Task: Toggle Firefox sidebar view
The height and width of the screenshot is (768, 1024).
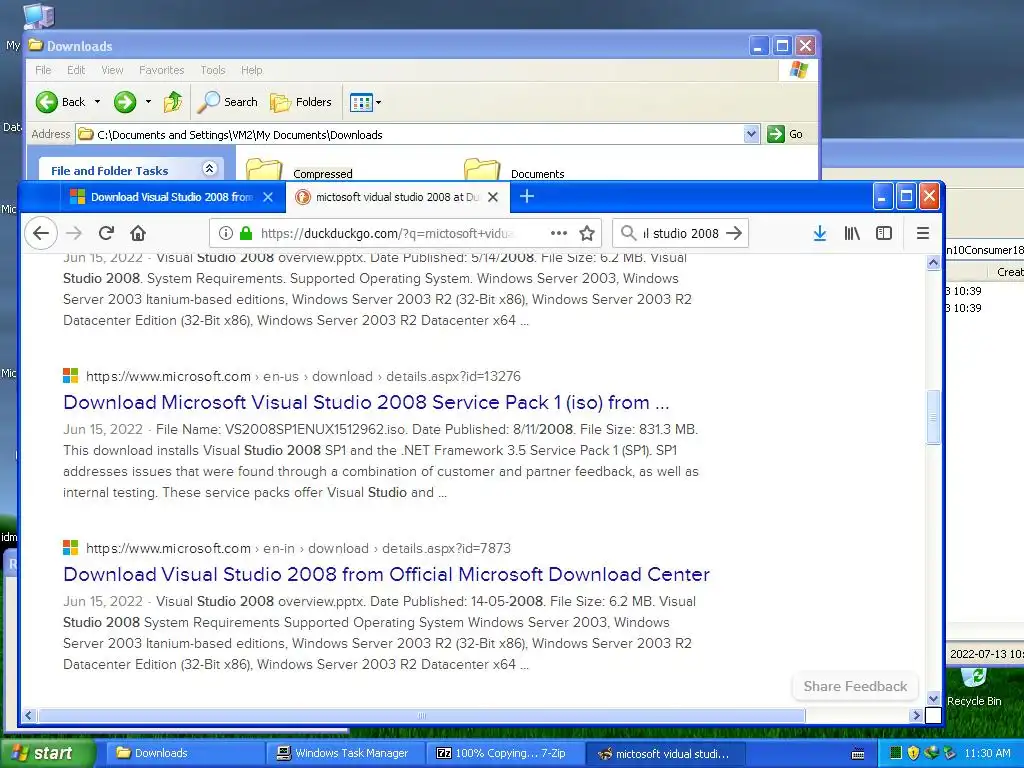Action: pos(884,233)
